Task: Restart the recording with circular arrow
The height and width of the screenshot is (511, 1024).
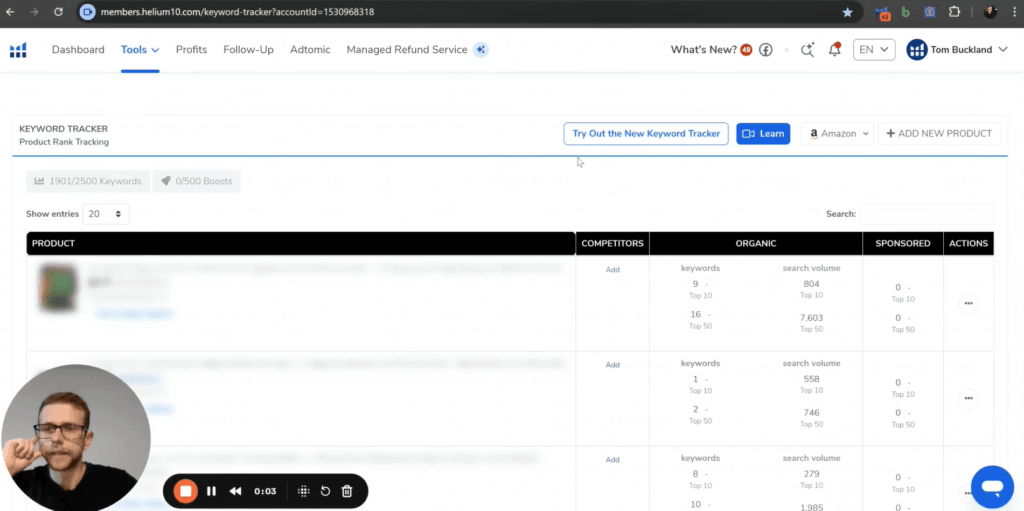Action: tap(325, 491)
